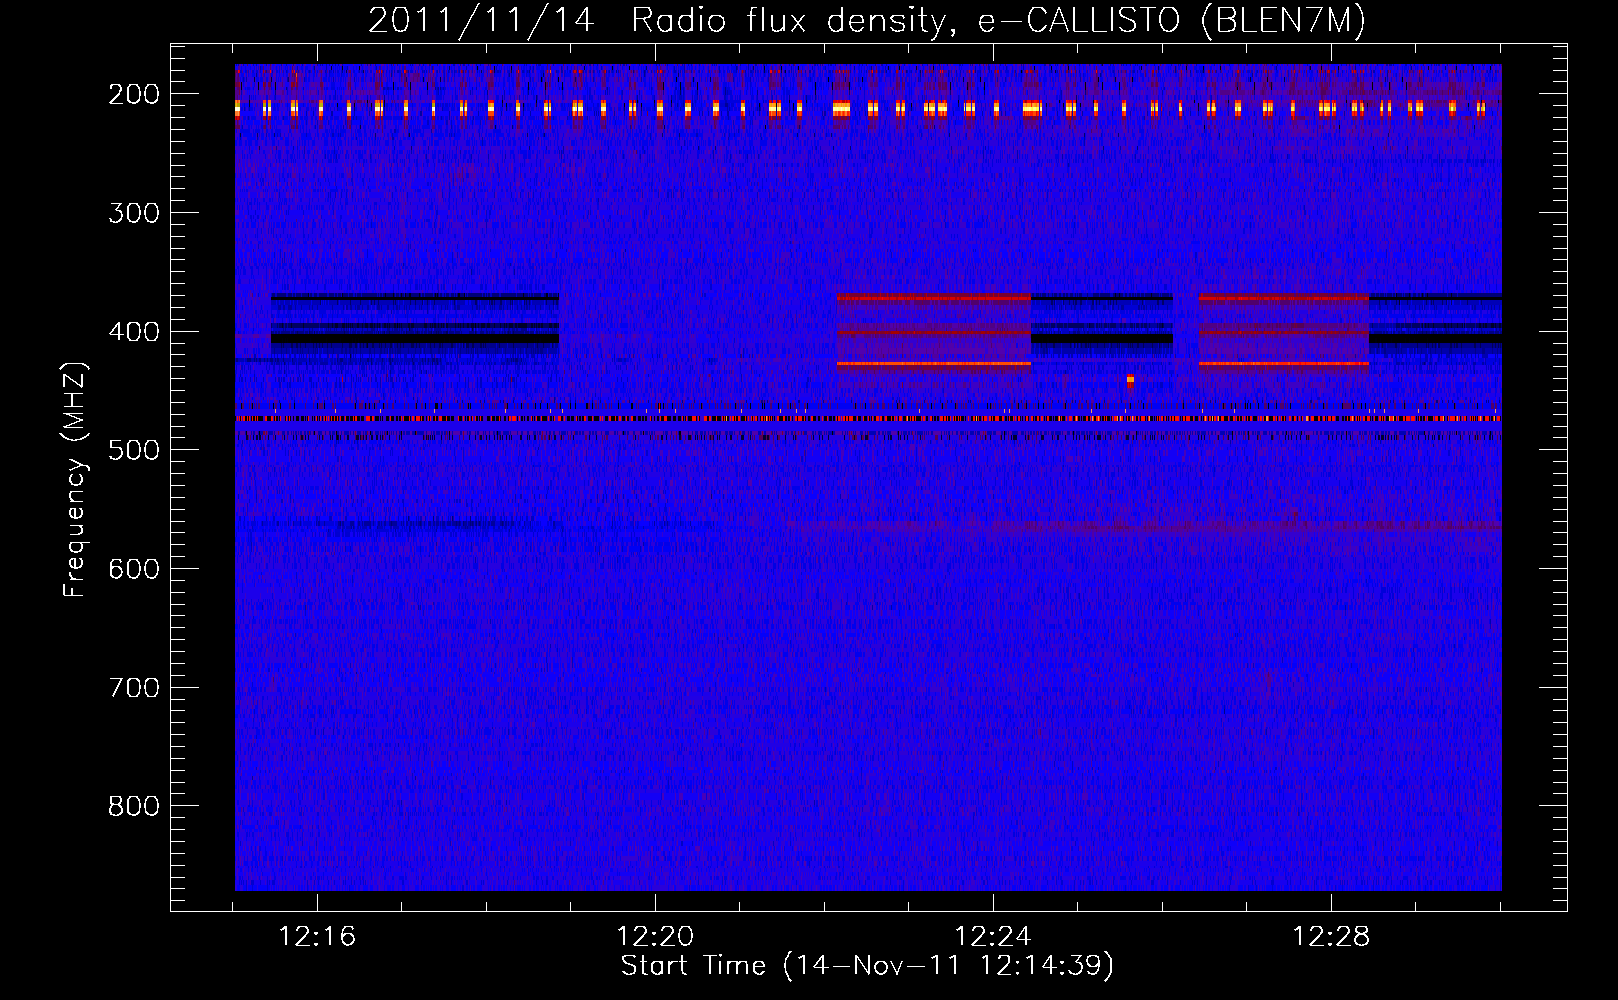Click the 800 frequency tick label
1618x1000 pixels.
[x=134, y=806]
